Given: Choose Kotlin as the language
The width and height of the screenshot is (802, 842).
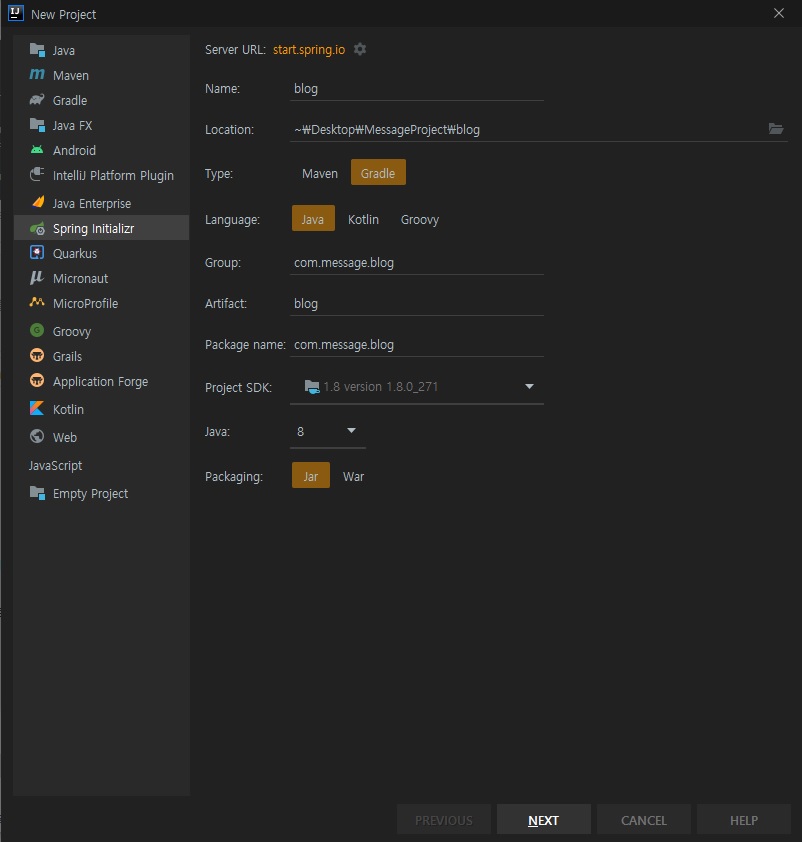Looking at the screenshot, I should click(x=363, y=220).
